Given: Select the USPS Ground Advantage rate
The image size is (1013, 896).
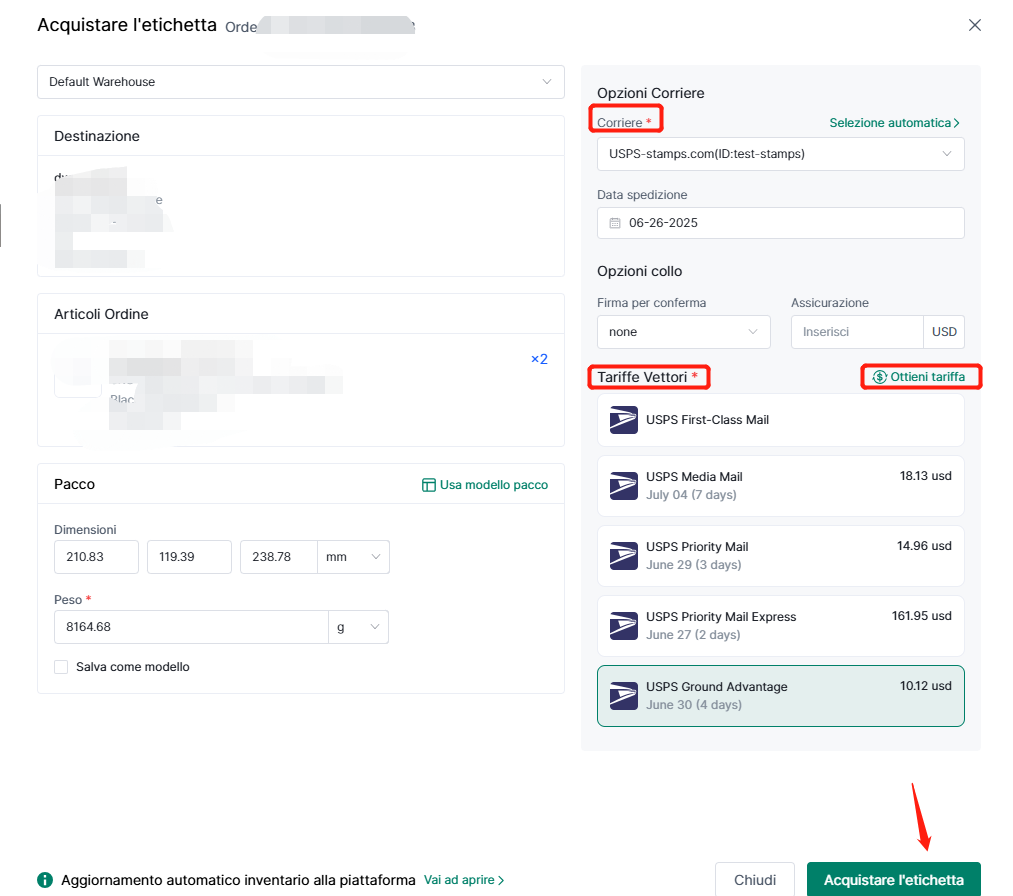Looking at the screenshot, I should pyautogui.click(x=780, y=696).
